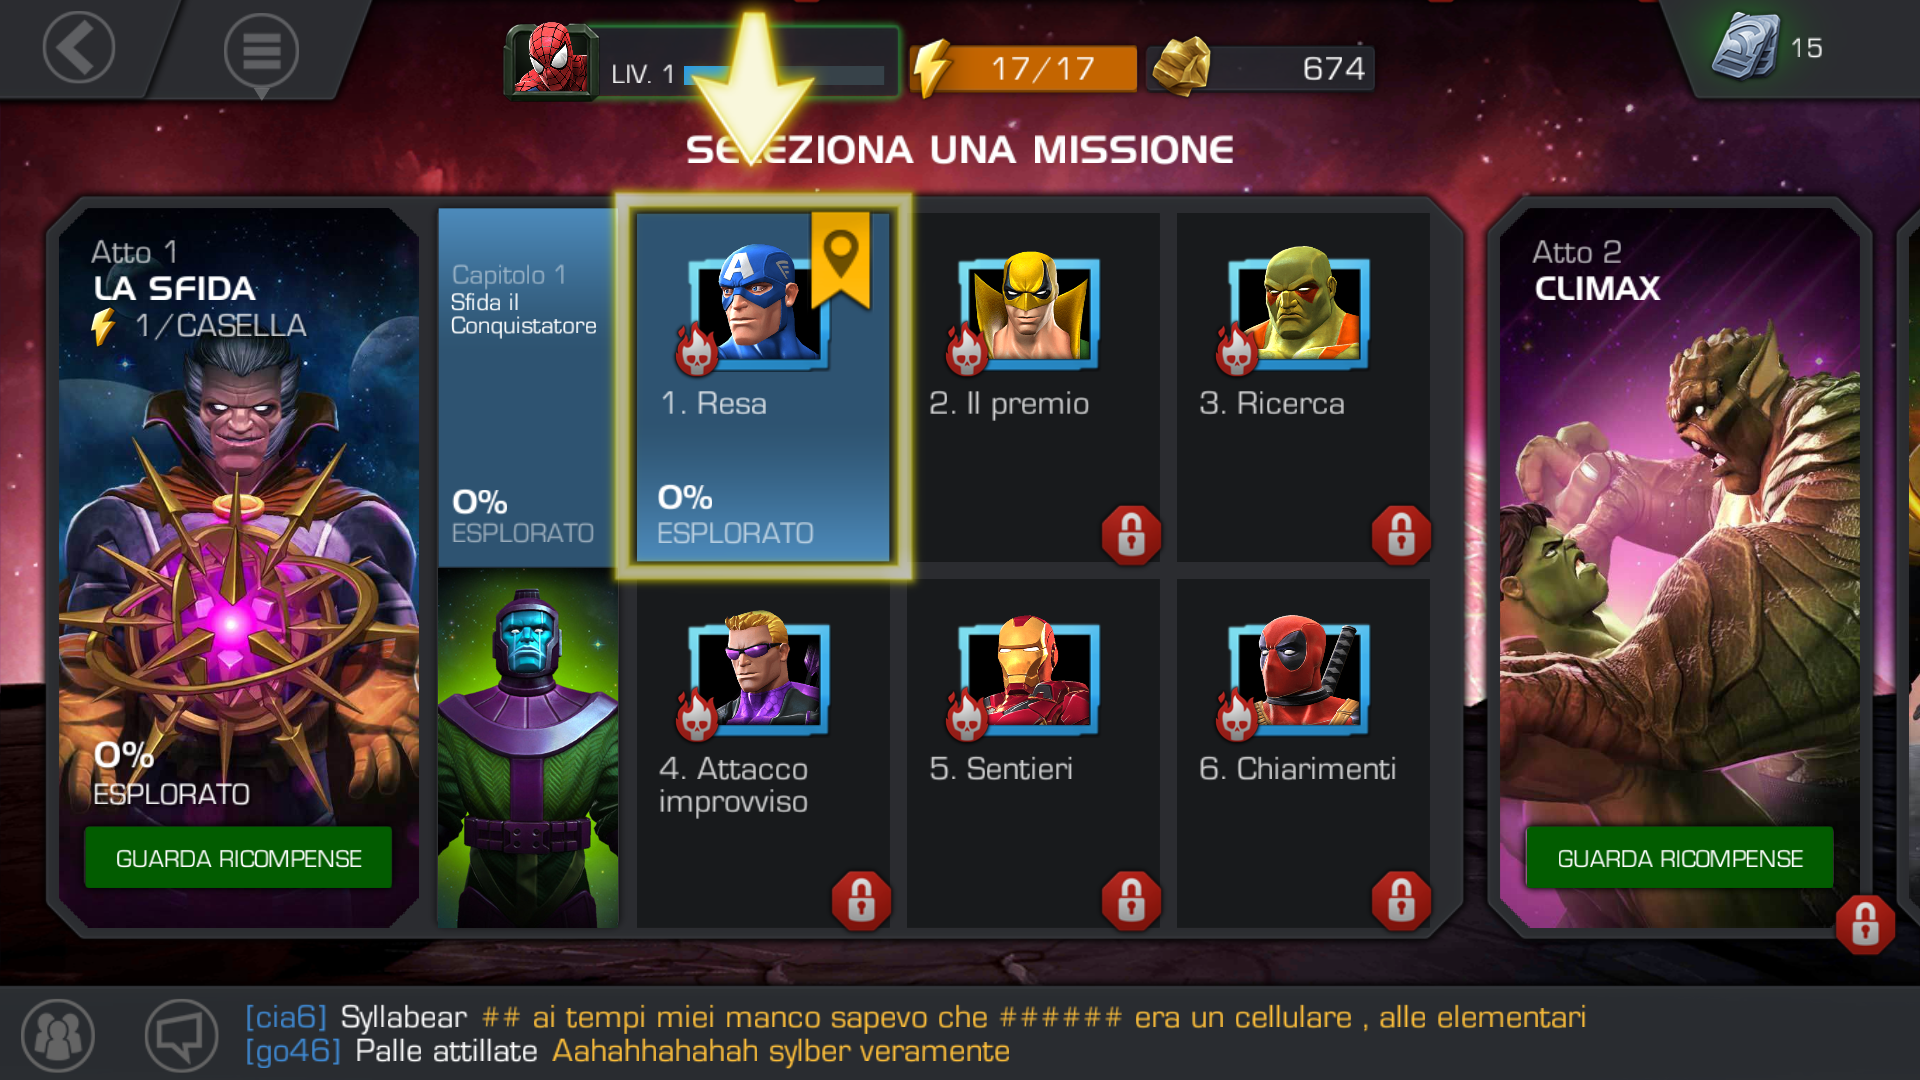
Task: Click Guarda Ricompense for Atto 1
Action: 238,858
